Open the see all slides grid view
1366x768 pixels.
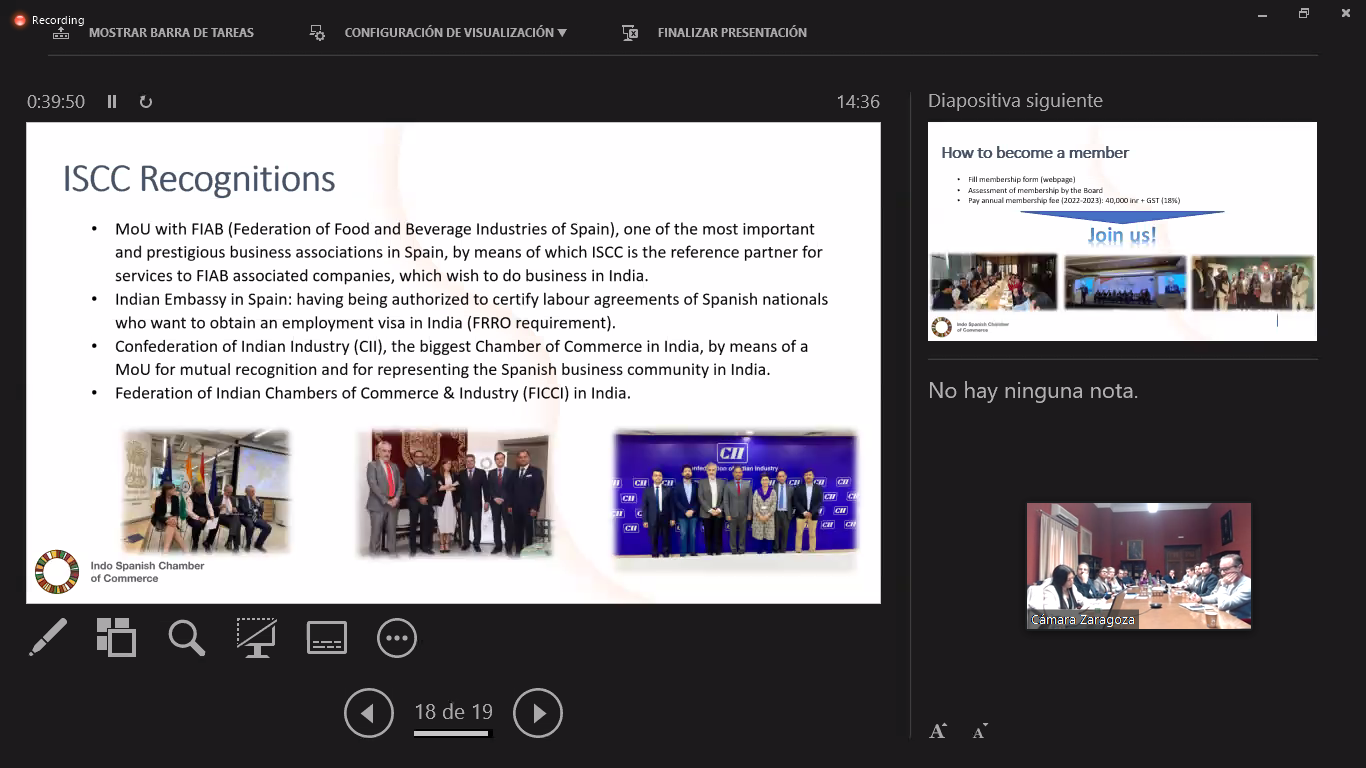pyautogui.click(x=116, y=638)
